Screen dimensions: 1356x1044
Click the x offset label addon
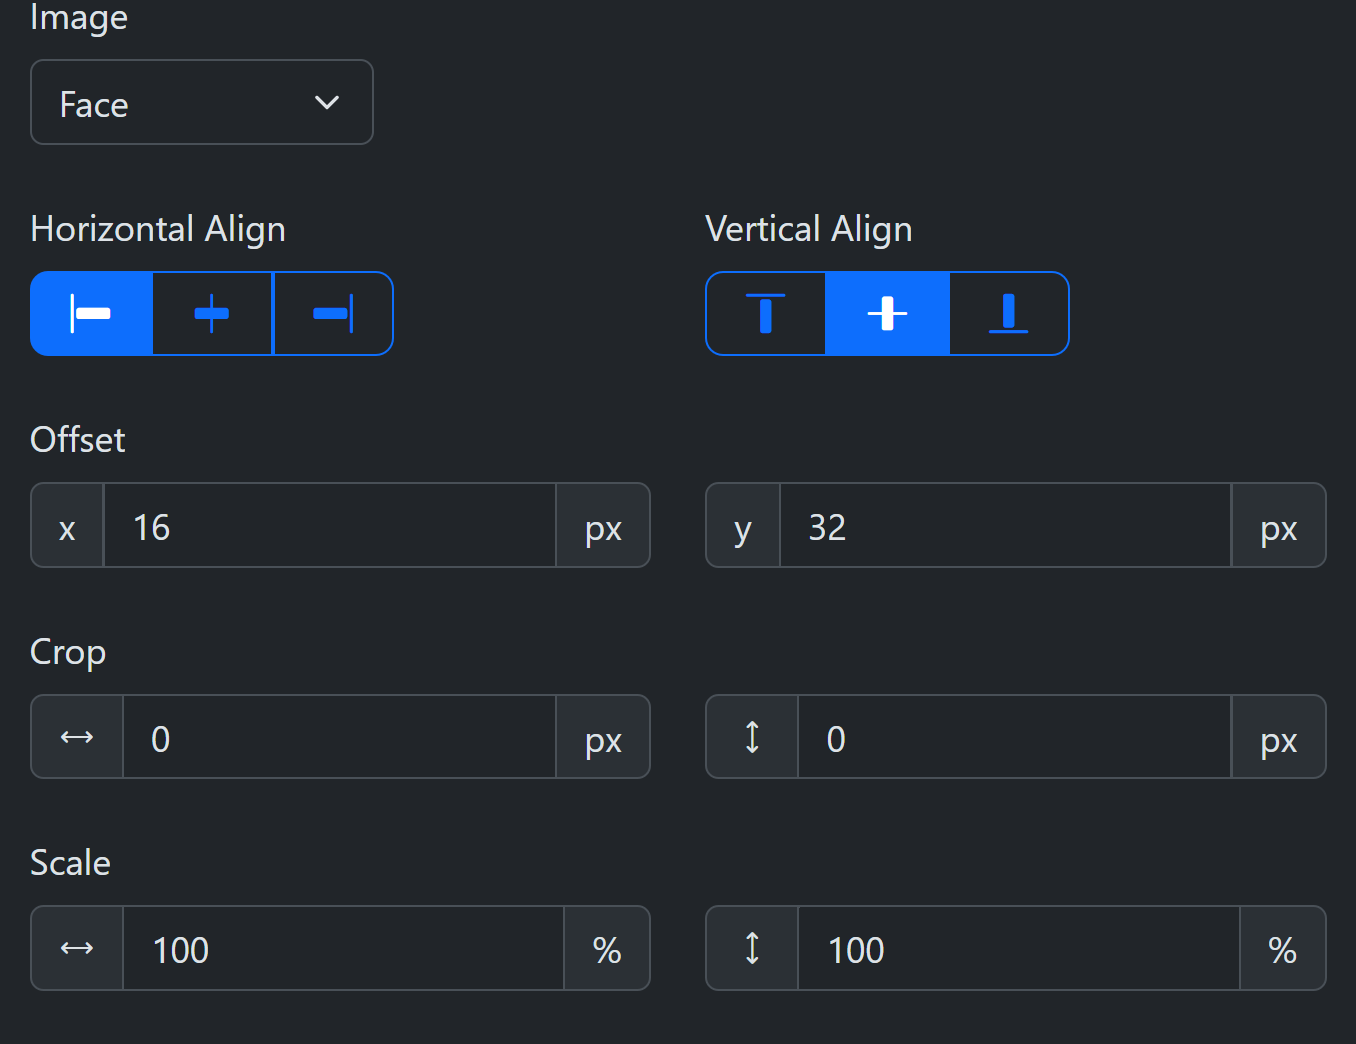tap(67, 526)
